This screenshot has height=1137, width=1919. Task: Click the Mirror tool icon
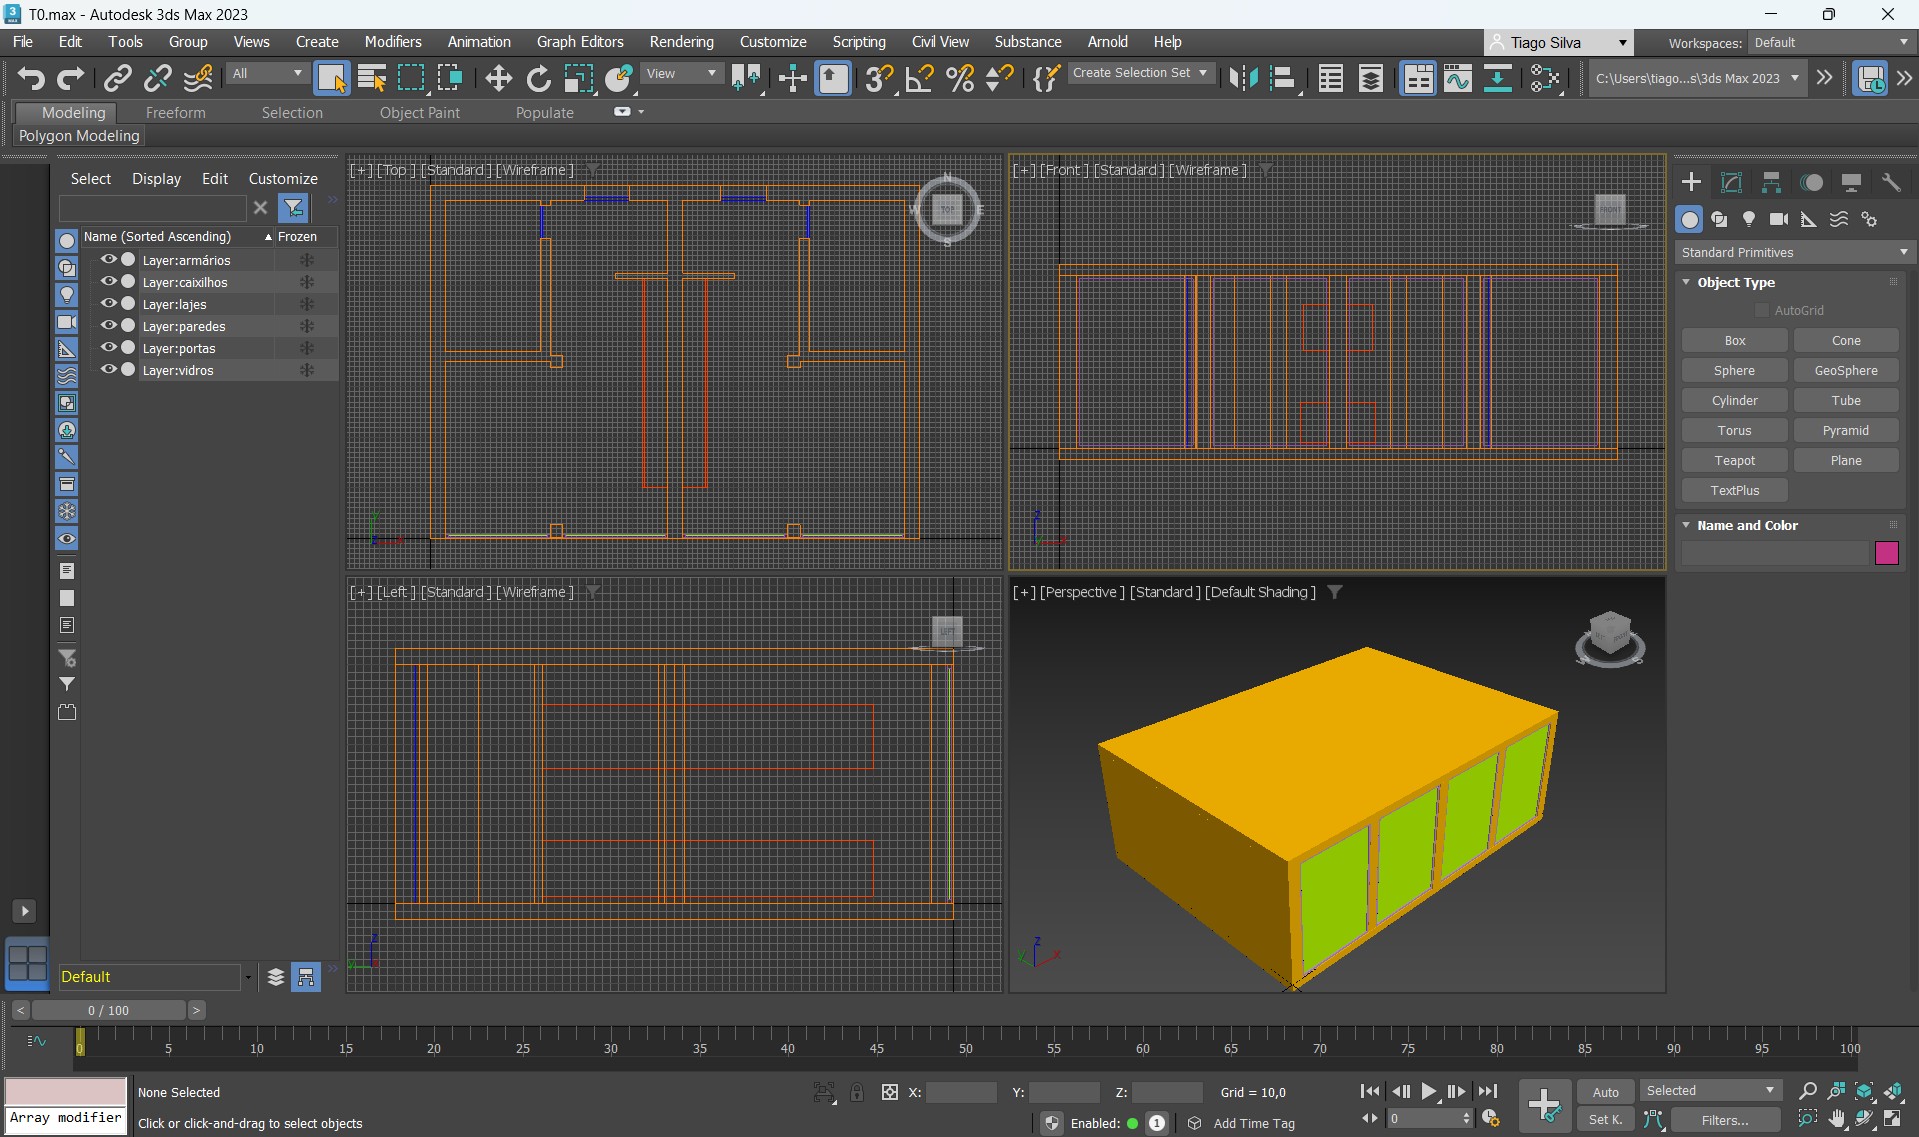click(x=1242, y=78)
